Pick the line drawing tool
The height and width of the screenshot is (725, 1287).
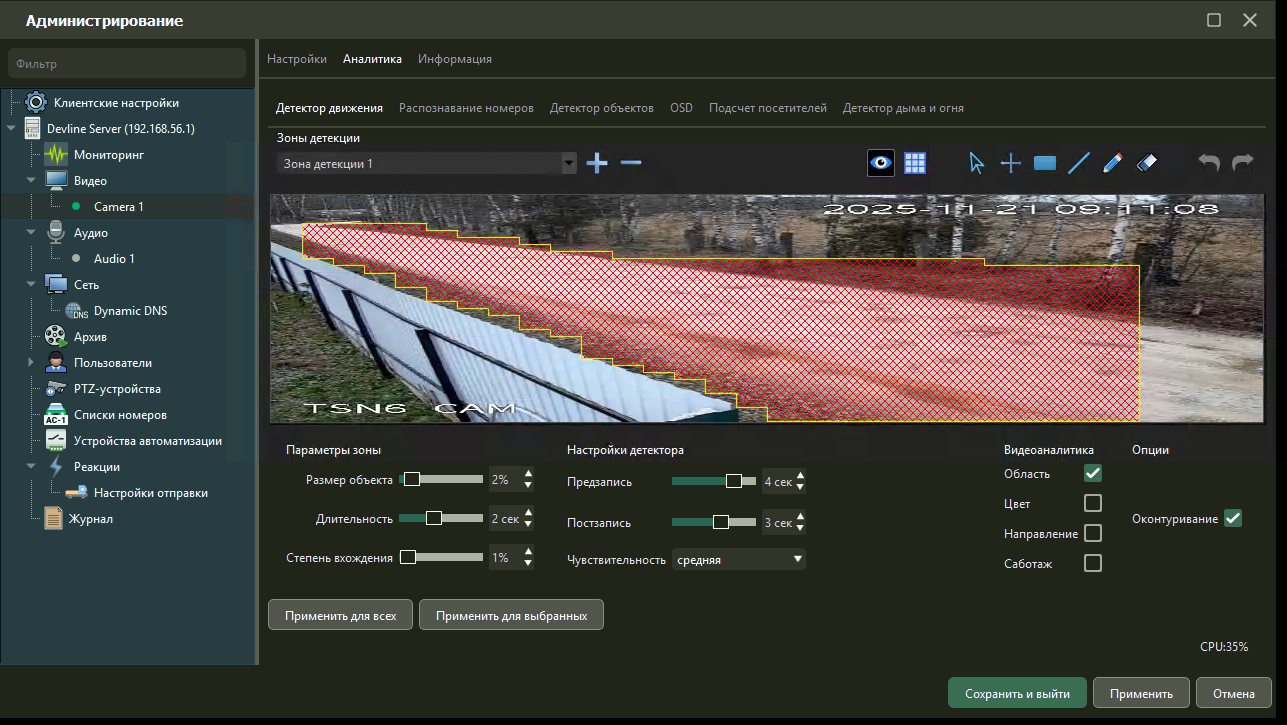(x=1079, y=163)
